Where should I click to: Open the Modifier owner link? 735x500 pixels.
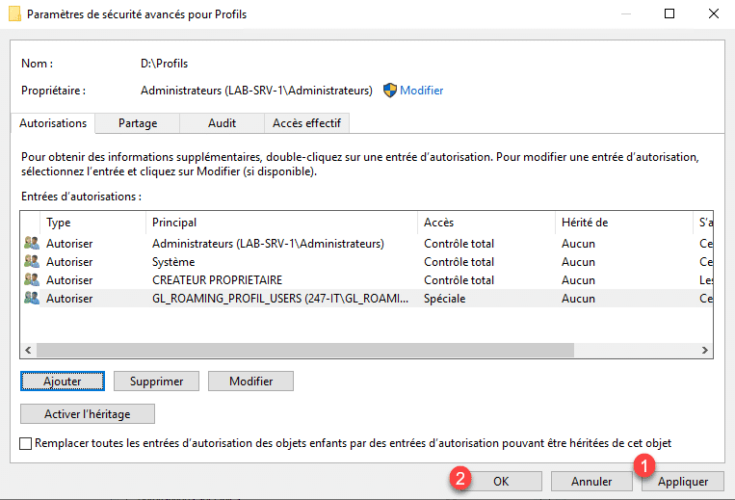coord(421,90)
